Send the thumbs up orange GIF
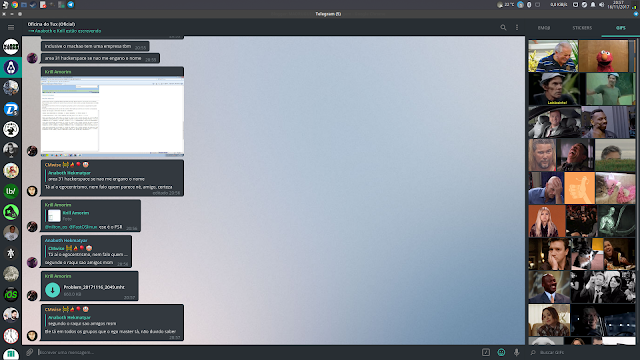Image resolution: width=640 pixels, height=360 pixels. click(x=580, y=188)
